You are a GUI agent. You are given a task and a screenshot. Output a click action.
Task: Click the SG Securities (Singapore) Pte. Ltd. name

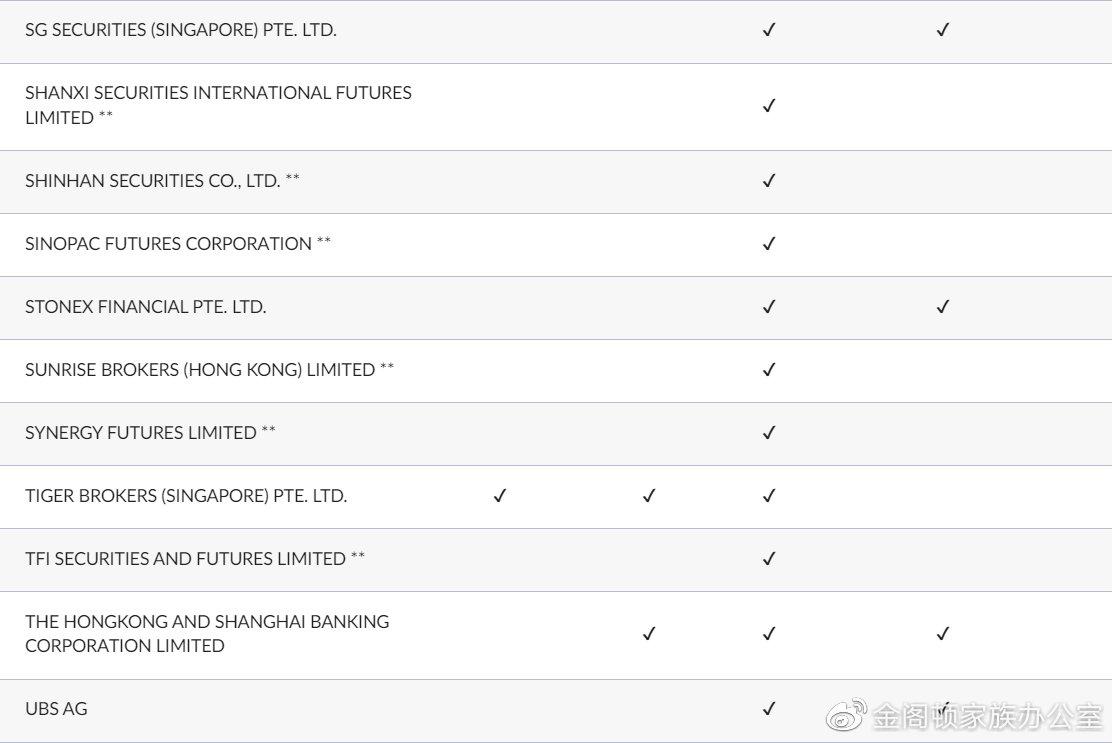click(181, 30)
